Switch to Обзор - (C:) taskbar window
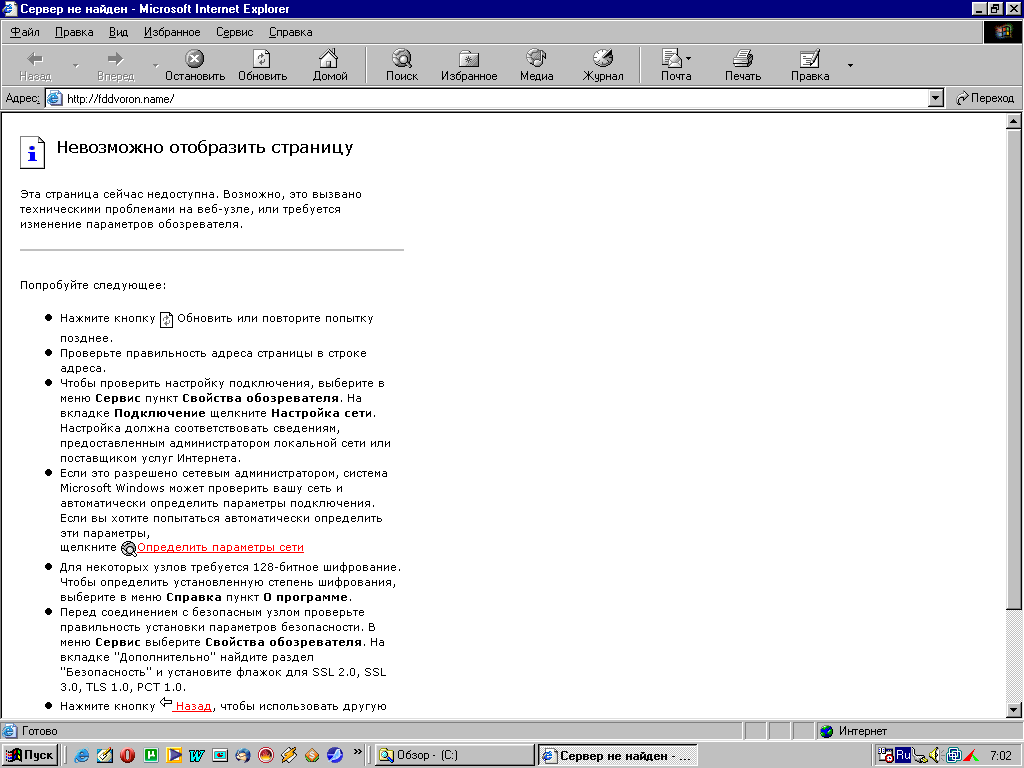This screenshot has height=768, width=1024. pyautogui.click(x=453, y=755)
